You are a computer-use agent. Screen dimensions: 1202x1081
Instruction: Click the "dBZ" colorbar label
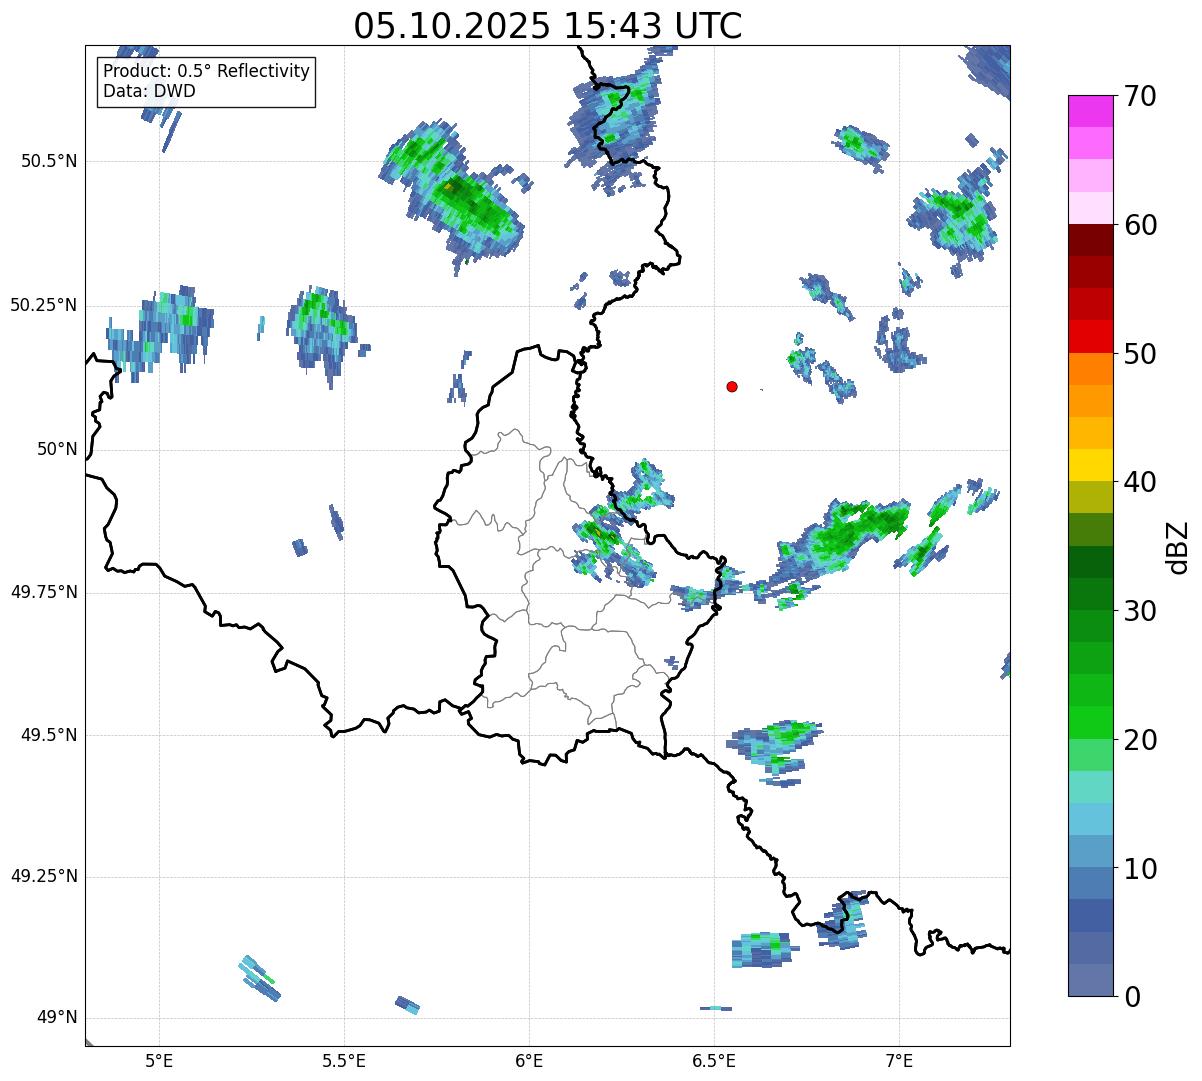tap(1177, 546)
